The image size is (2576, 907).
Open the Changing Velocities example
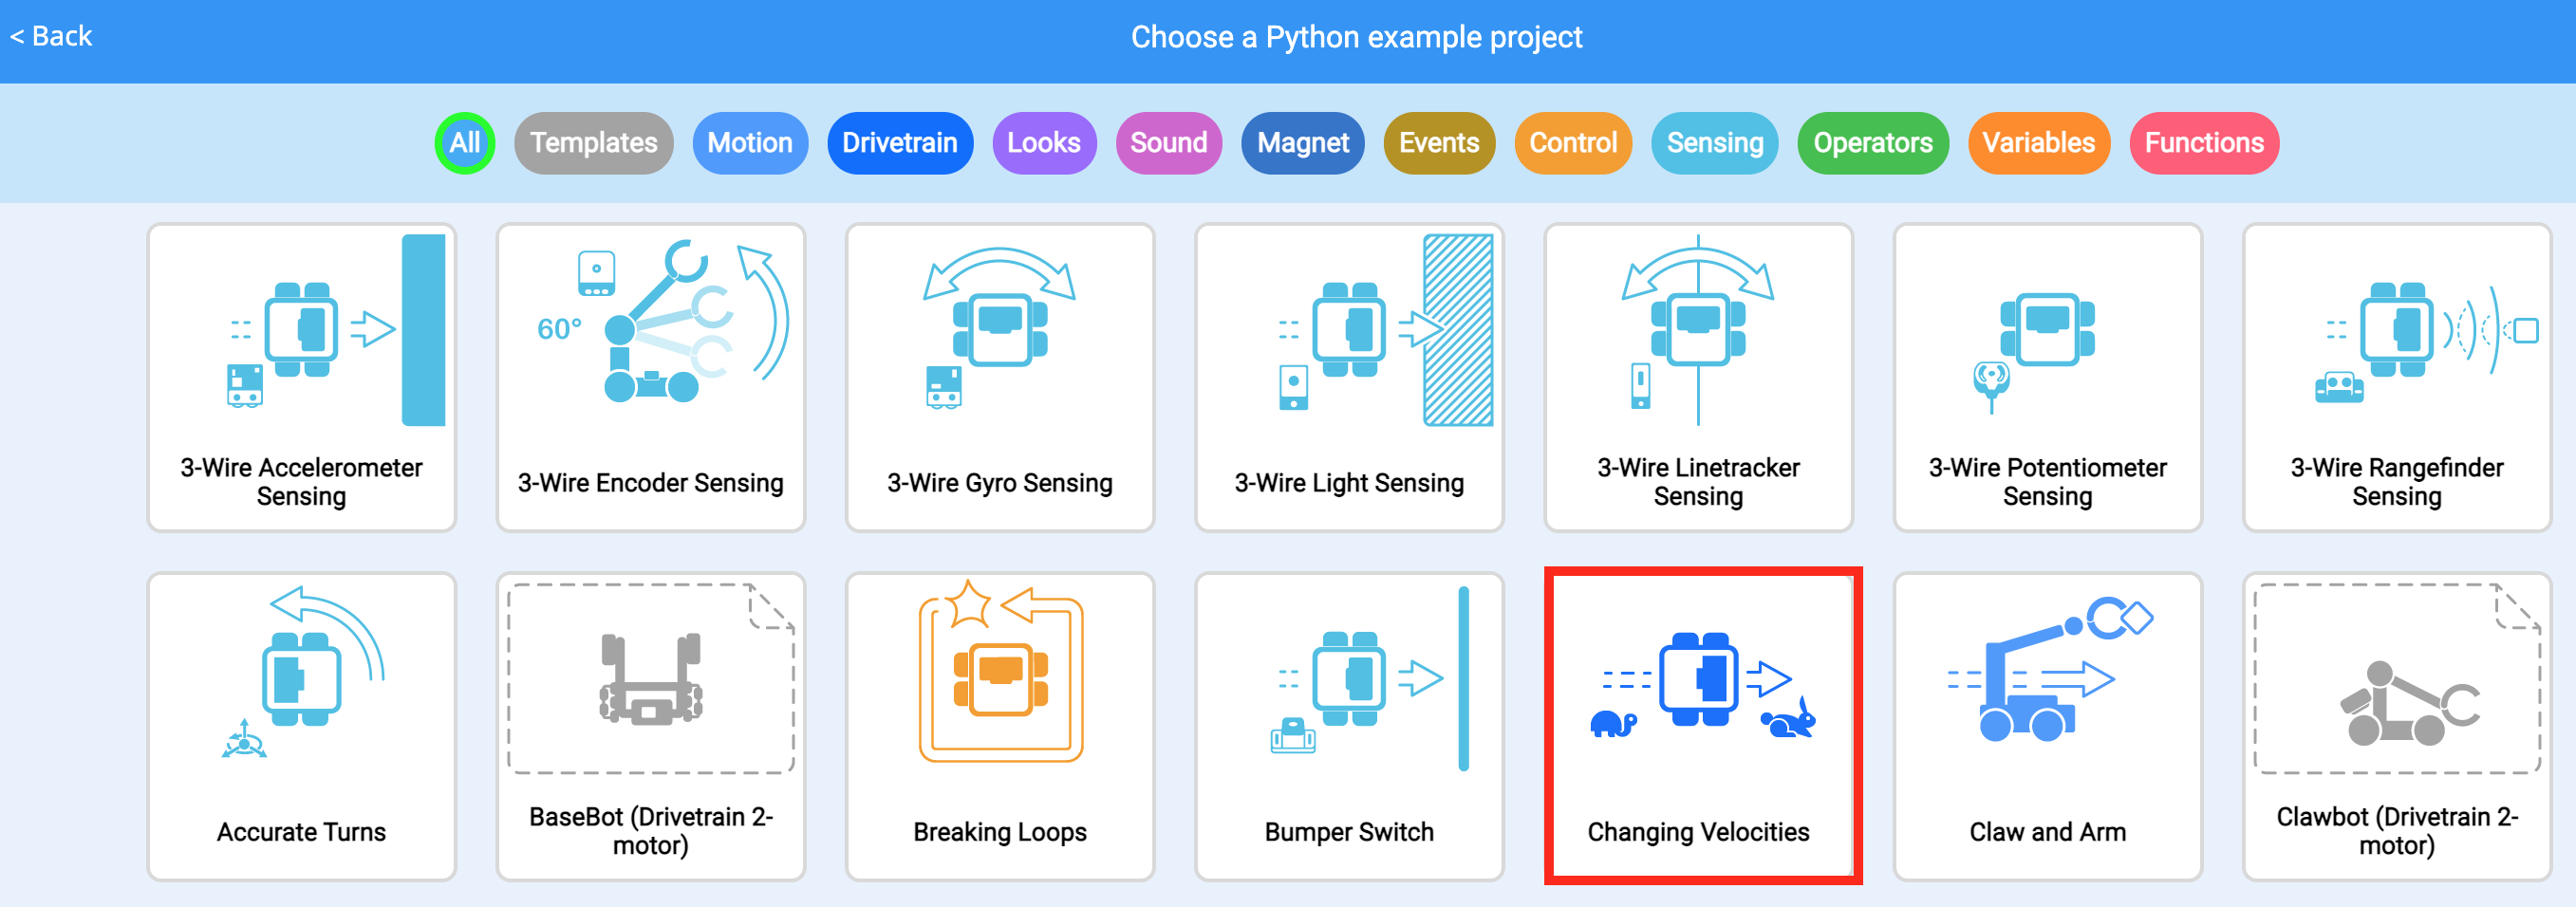tap(1701, 727)
